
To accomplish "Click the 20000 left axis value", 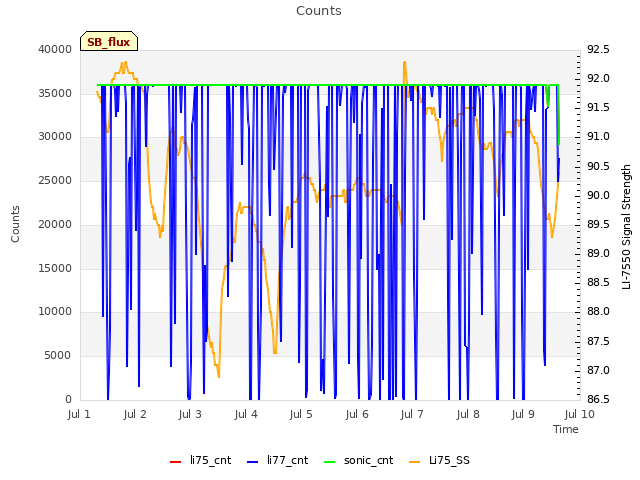I will click(55, 224).
